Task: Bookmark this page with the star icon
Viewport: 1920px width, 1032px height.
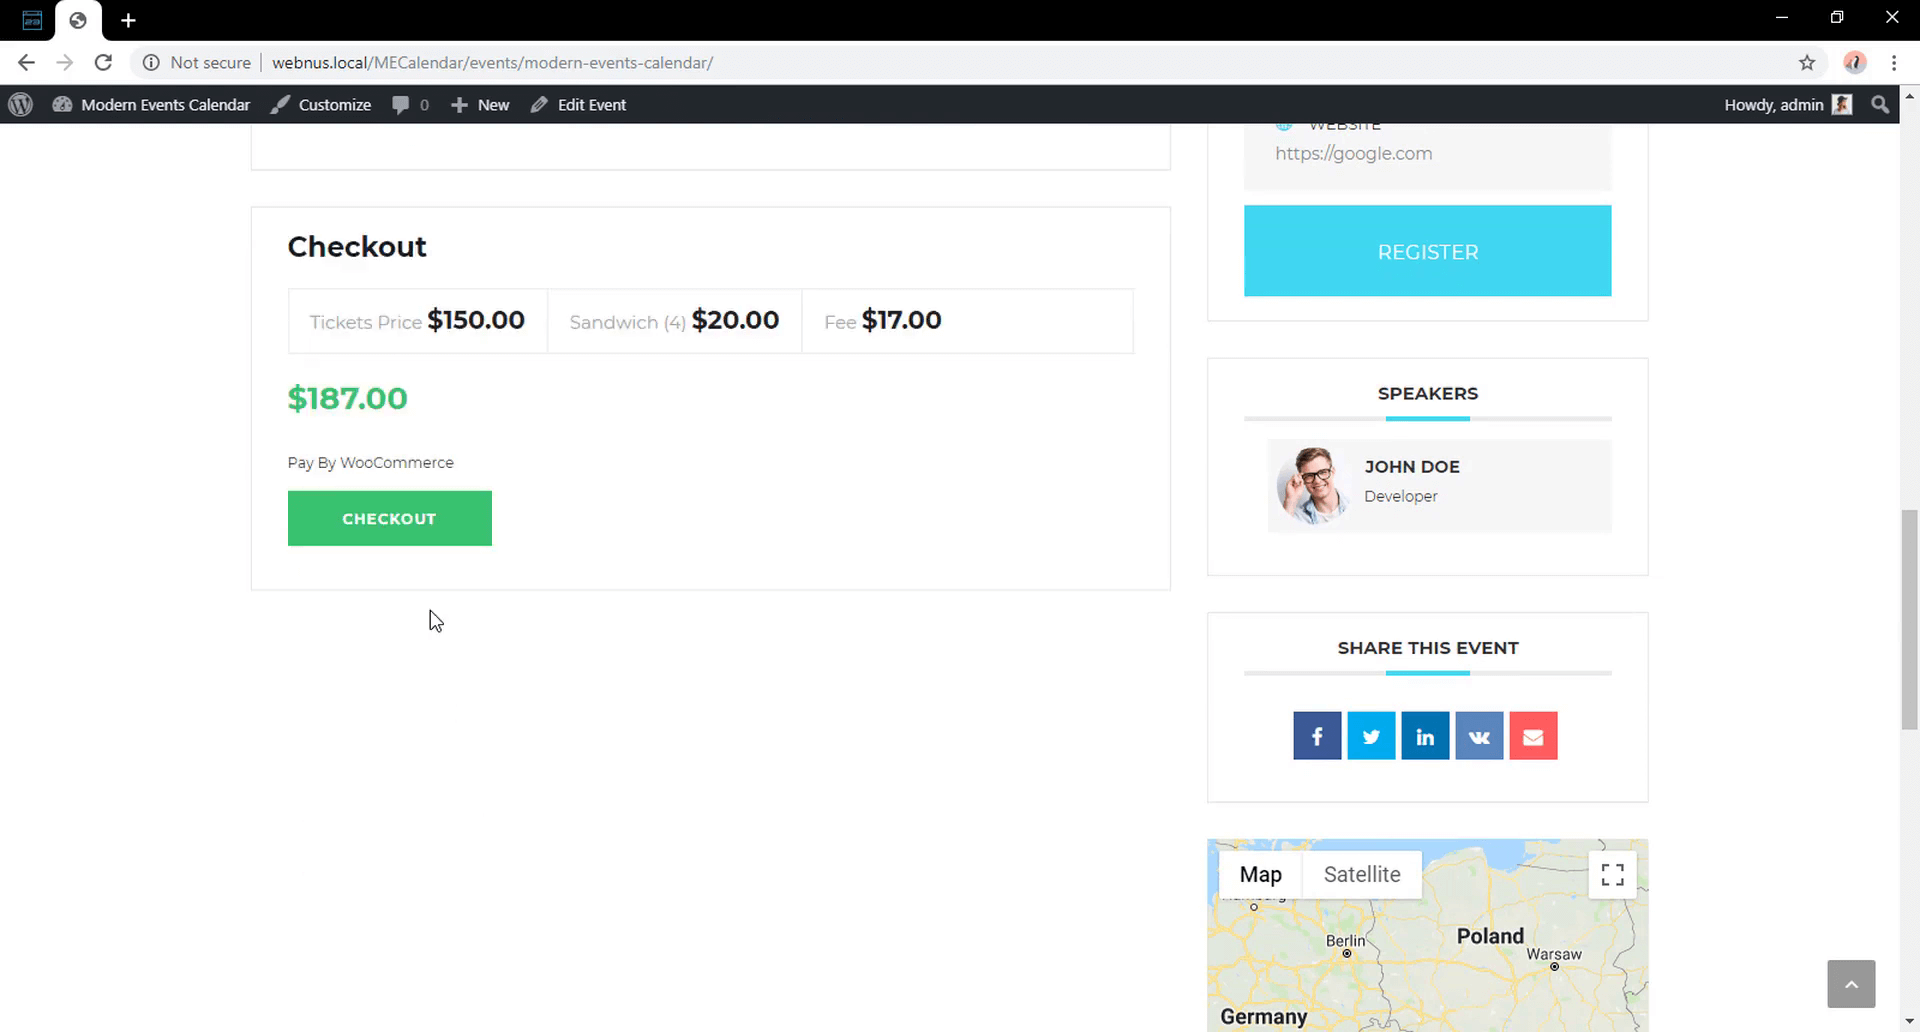Action: (x=1807, y=62)
